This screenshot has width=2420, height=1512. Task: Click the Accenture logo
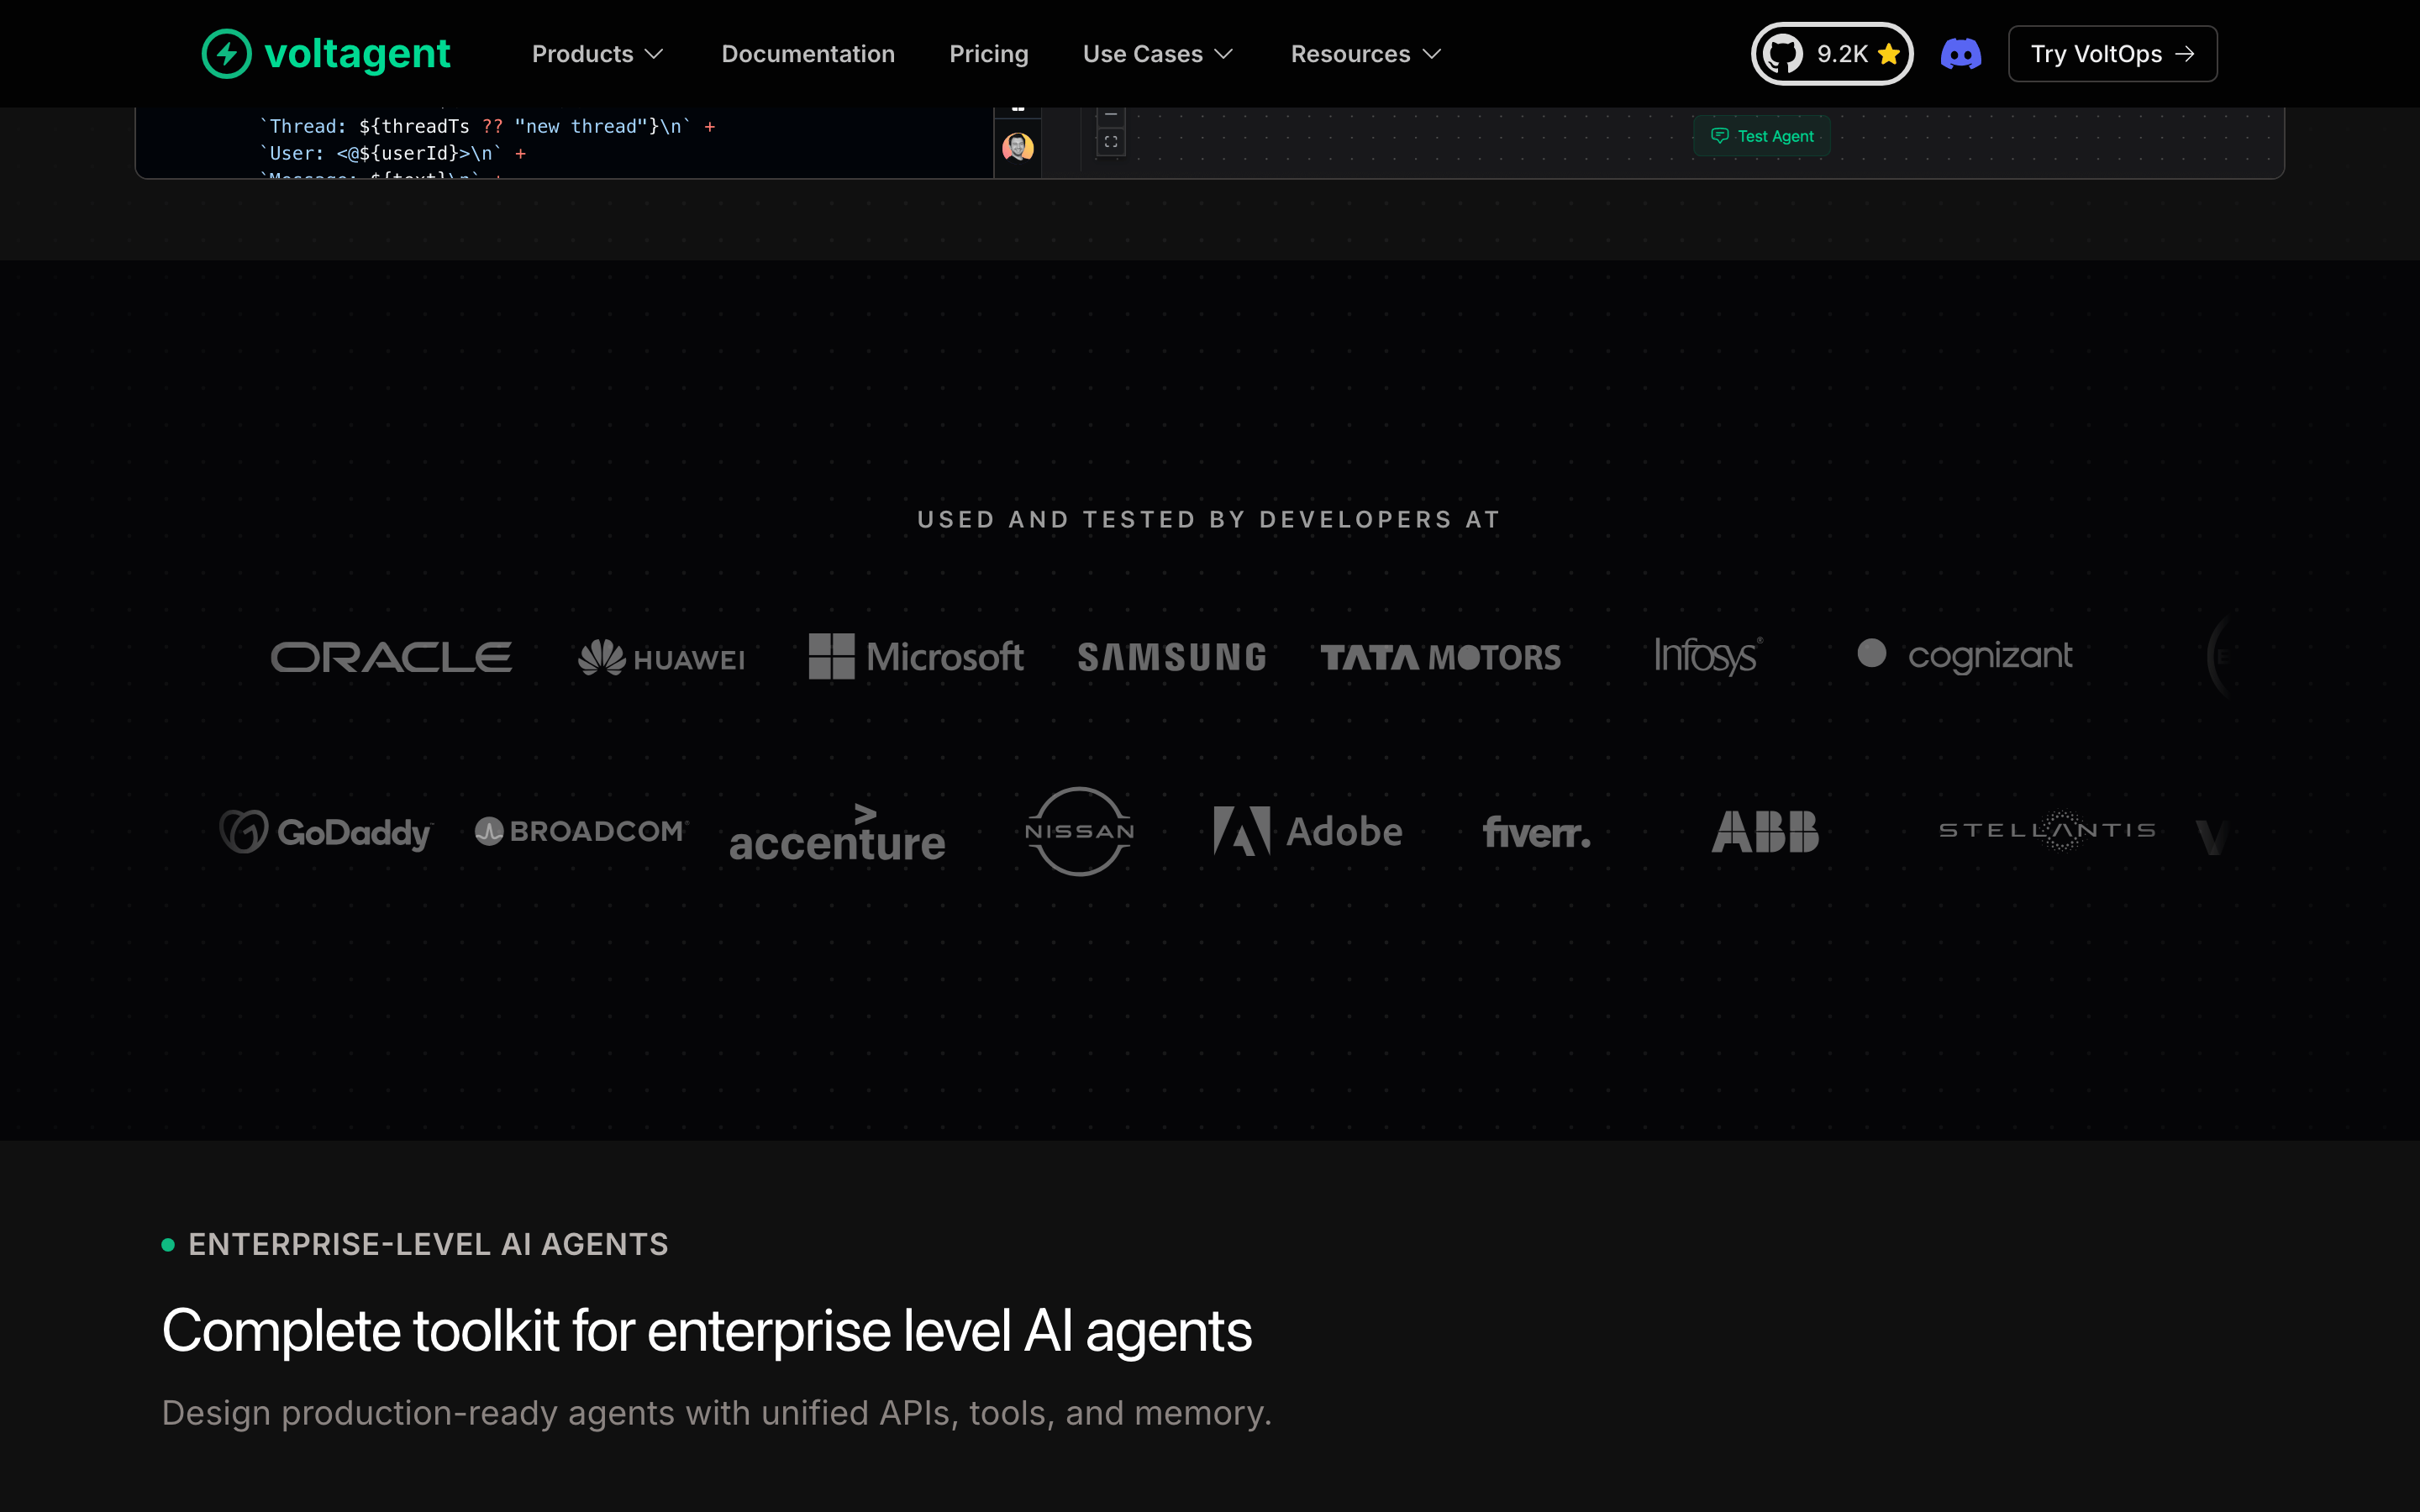click(837, 832)
